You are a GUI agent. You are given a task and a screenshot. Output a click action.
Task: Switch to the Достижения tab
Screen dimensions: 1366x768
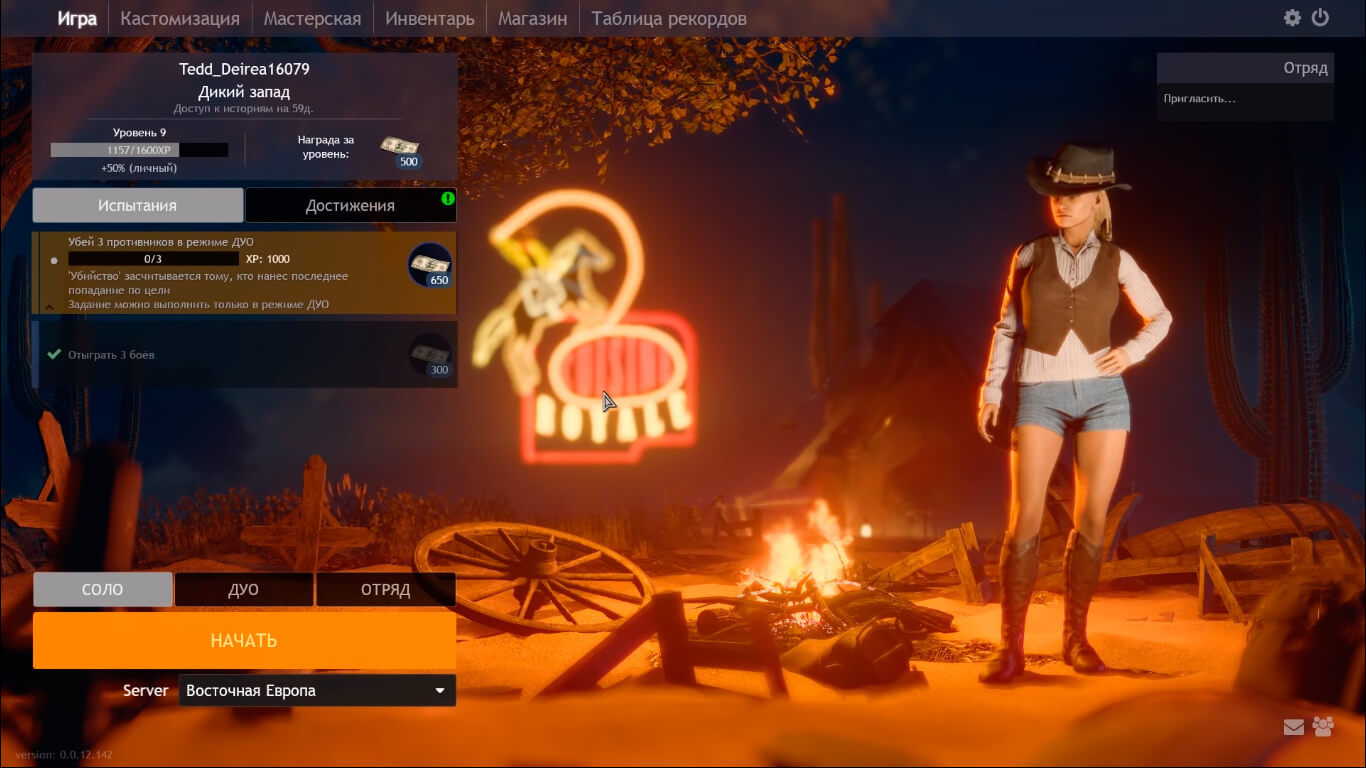pyautogui.click(x=350, y=205)
